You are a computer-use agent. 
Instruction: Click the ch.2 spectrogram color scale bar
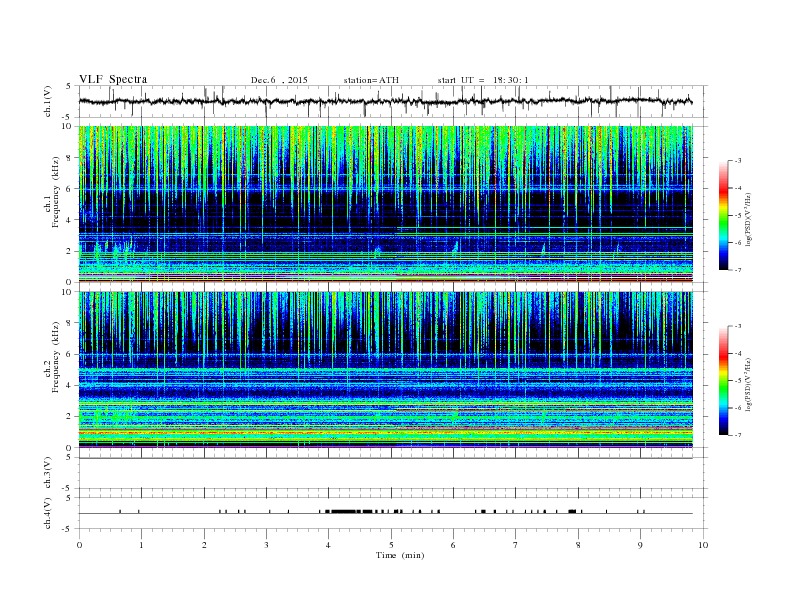pyautogui.click(x=724, y=381)
